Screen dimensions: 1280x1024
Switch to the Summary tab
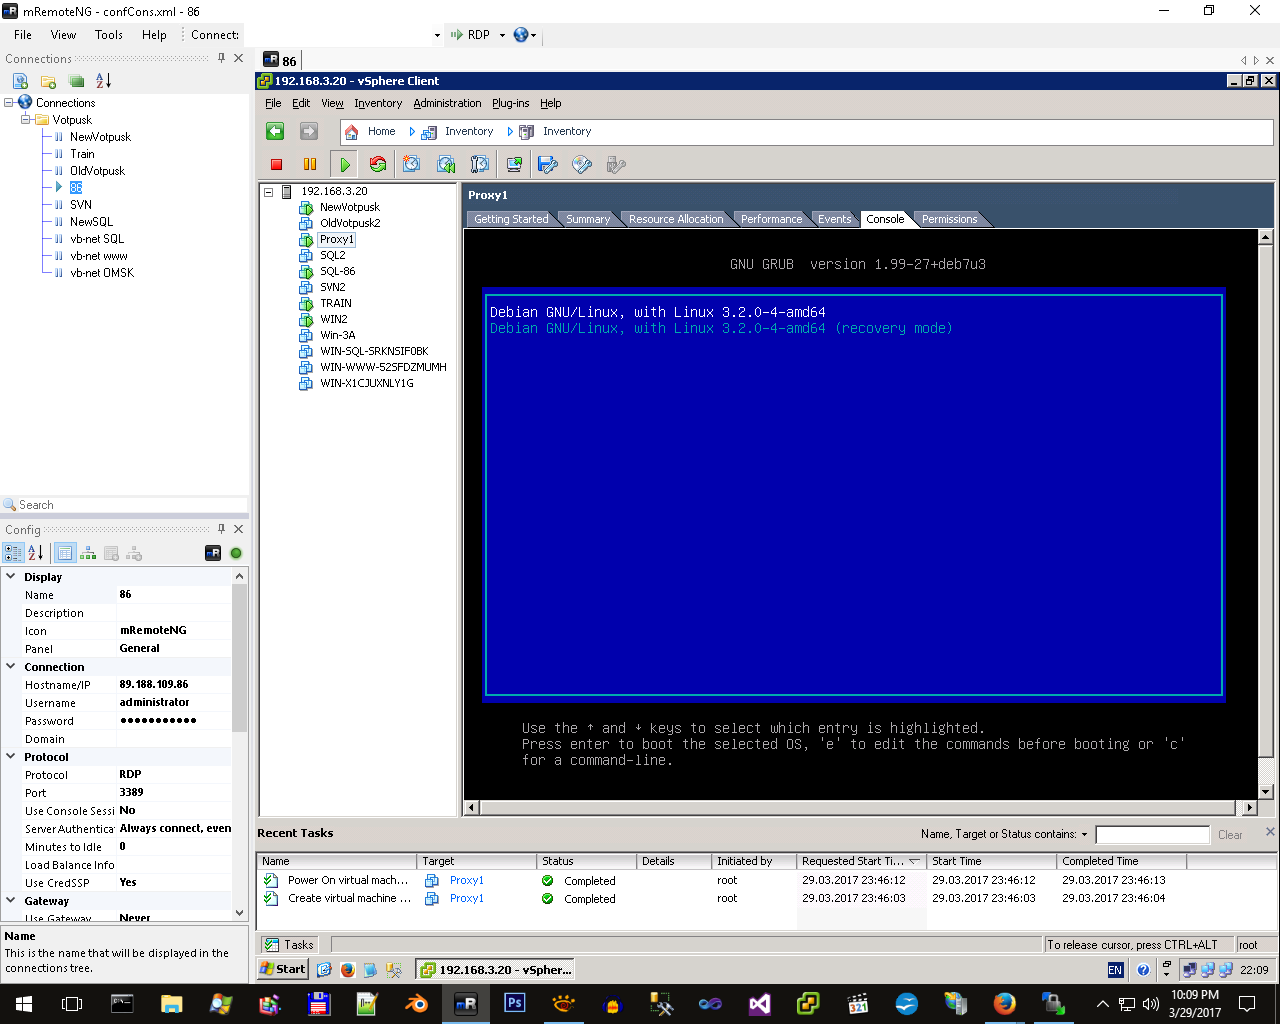pos(588,219)
